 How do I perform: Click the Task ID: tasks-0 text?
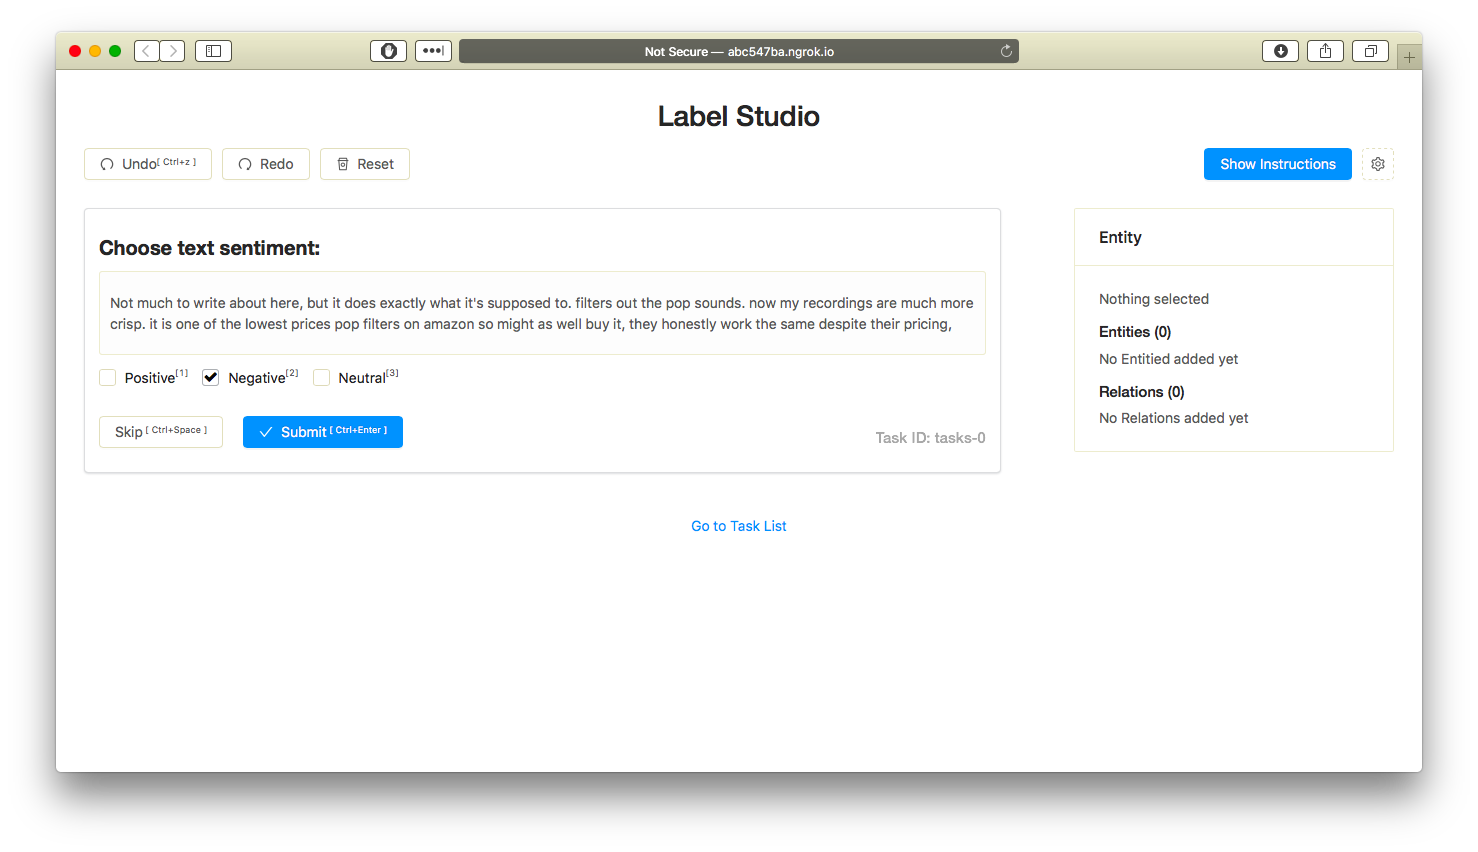tap(930, 438)
